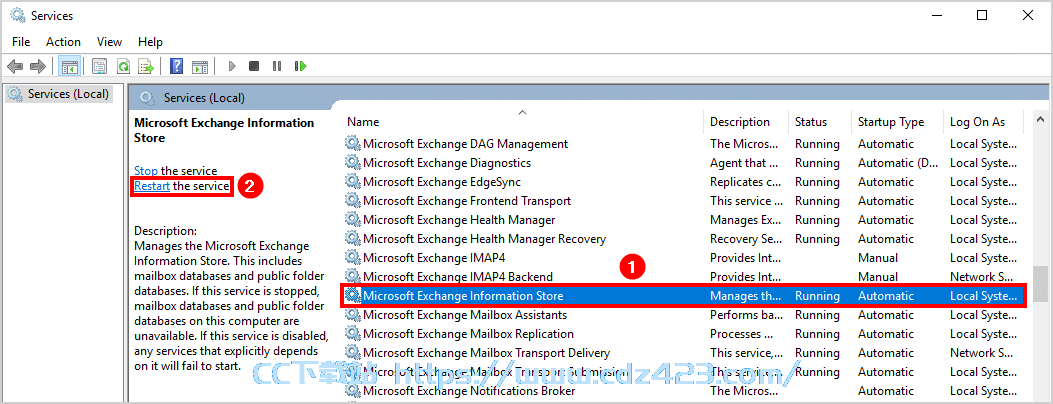Select the Microsoft Exchange IMAP4 service
This screenshot has height=404, width=1053.
click(434, 258)
